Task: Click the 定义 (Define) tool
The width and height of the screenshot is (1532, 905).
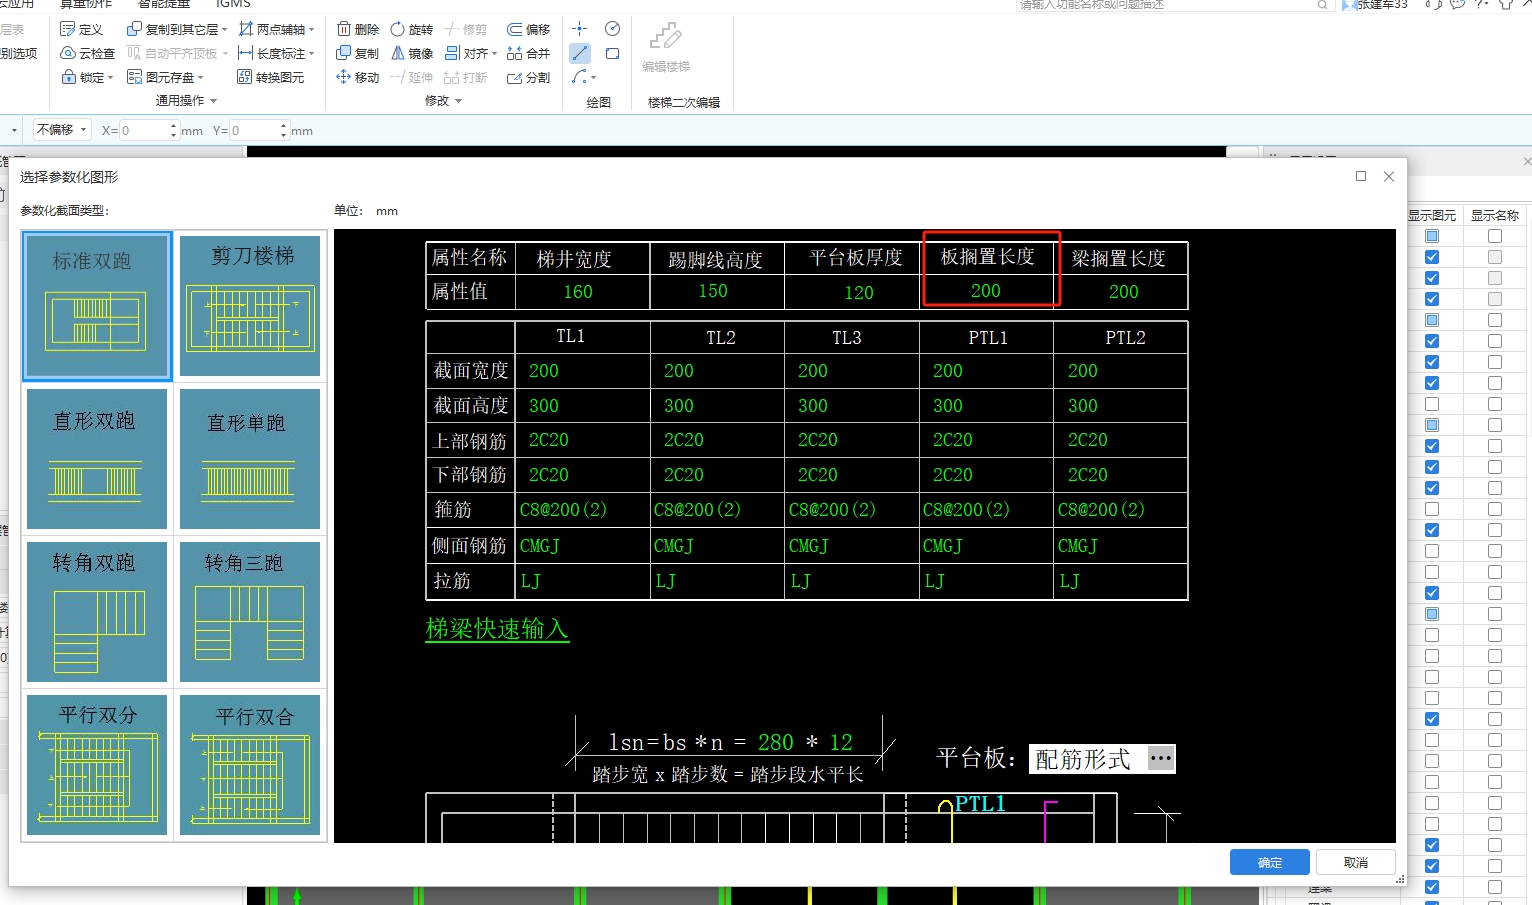Action: [82, 30]
